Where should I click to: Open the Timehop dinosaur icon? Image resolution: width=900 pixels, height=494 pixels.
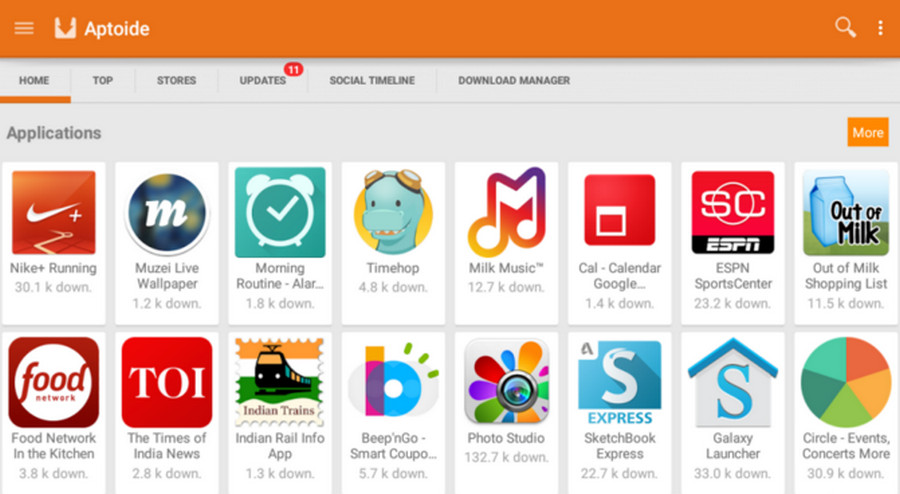pyautogui.click(x=393, y=212)
